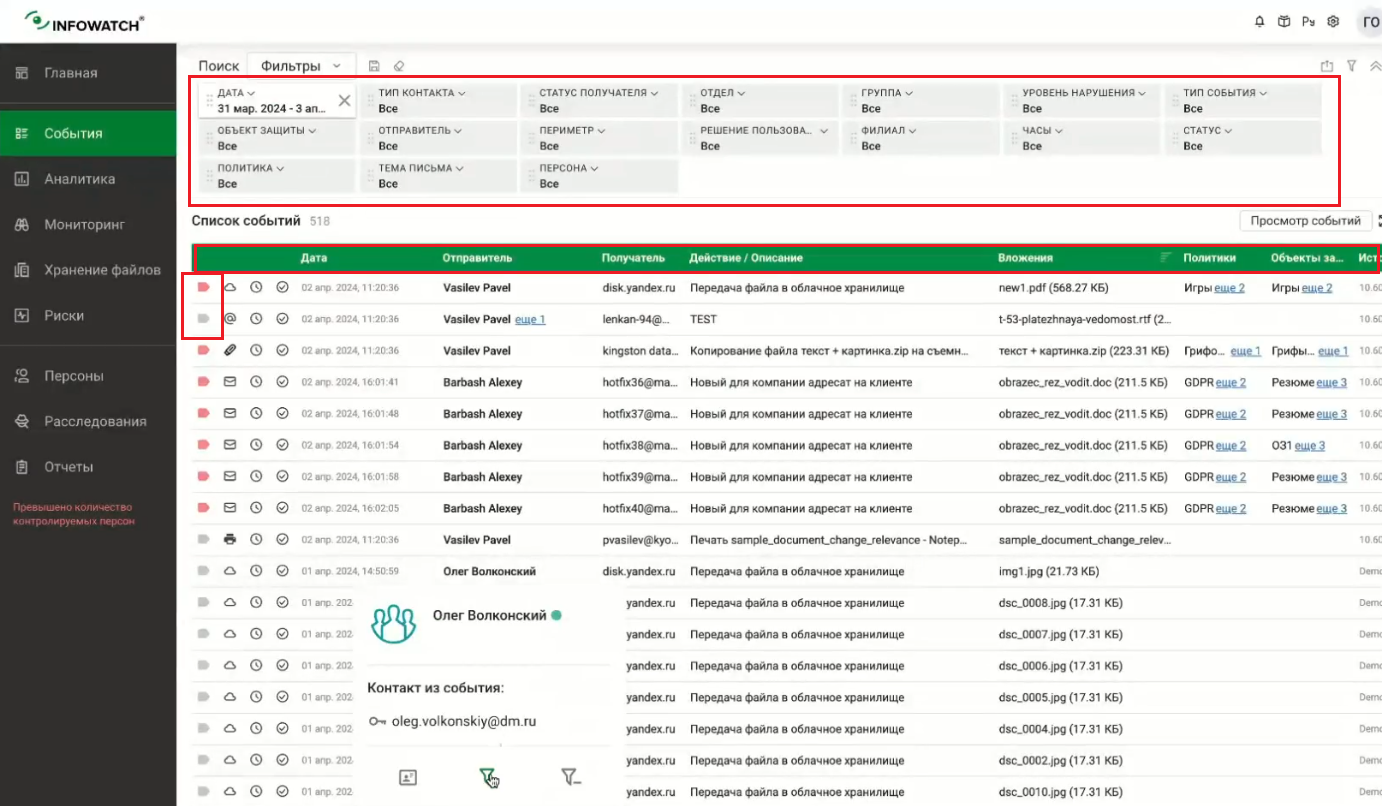The width and height of the screenshot is (1382, 806).
Task: Click the save filter floppy disk icon
Action: (x=374, y=66)
